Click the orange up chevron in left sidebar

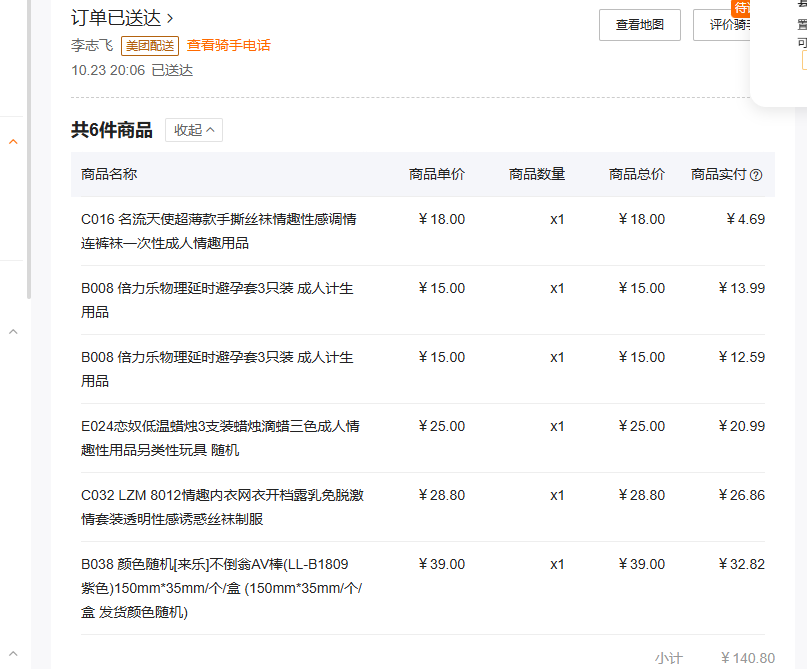(13, 142)
